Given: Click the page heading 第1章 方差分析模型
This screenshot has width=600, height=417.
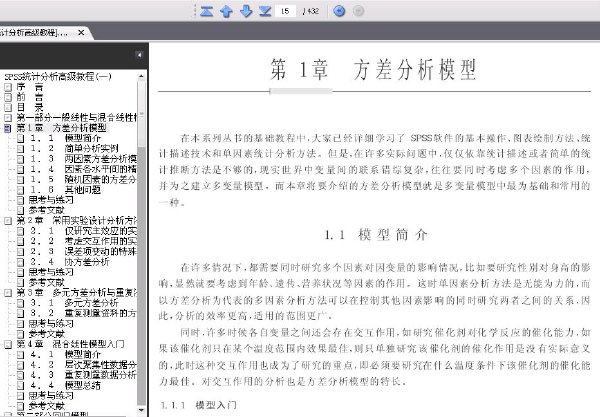Looking at the screenshot, I should pyautogui.click(x=373, y=70).
